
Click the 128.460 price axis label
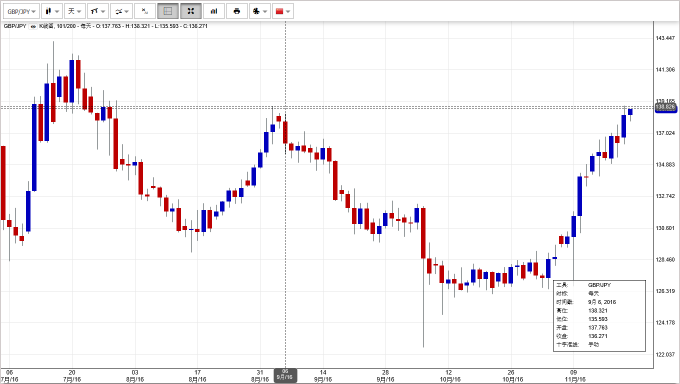tap(665, 260)
